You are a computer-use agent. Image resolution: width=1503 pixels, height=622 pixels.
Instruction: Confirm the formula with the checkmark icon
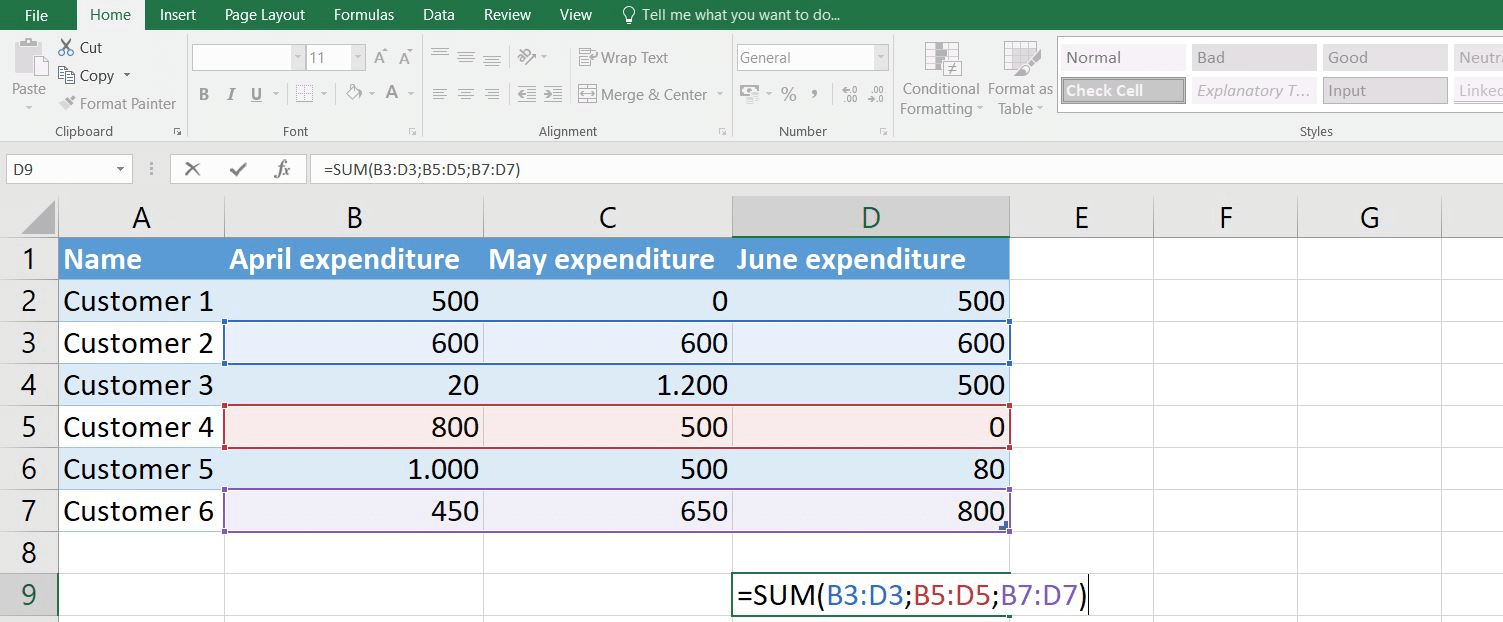238,170
